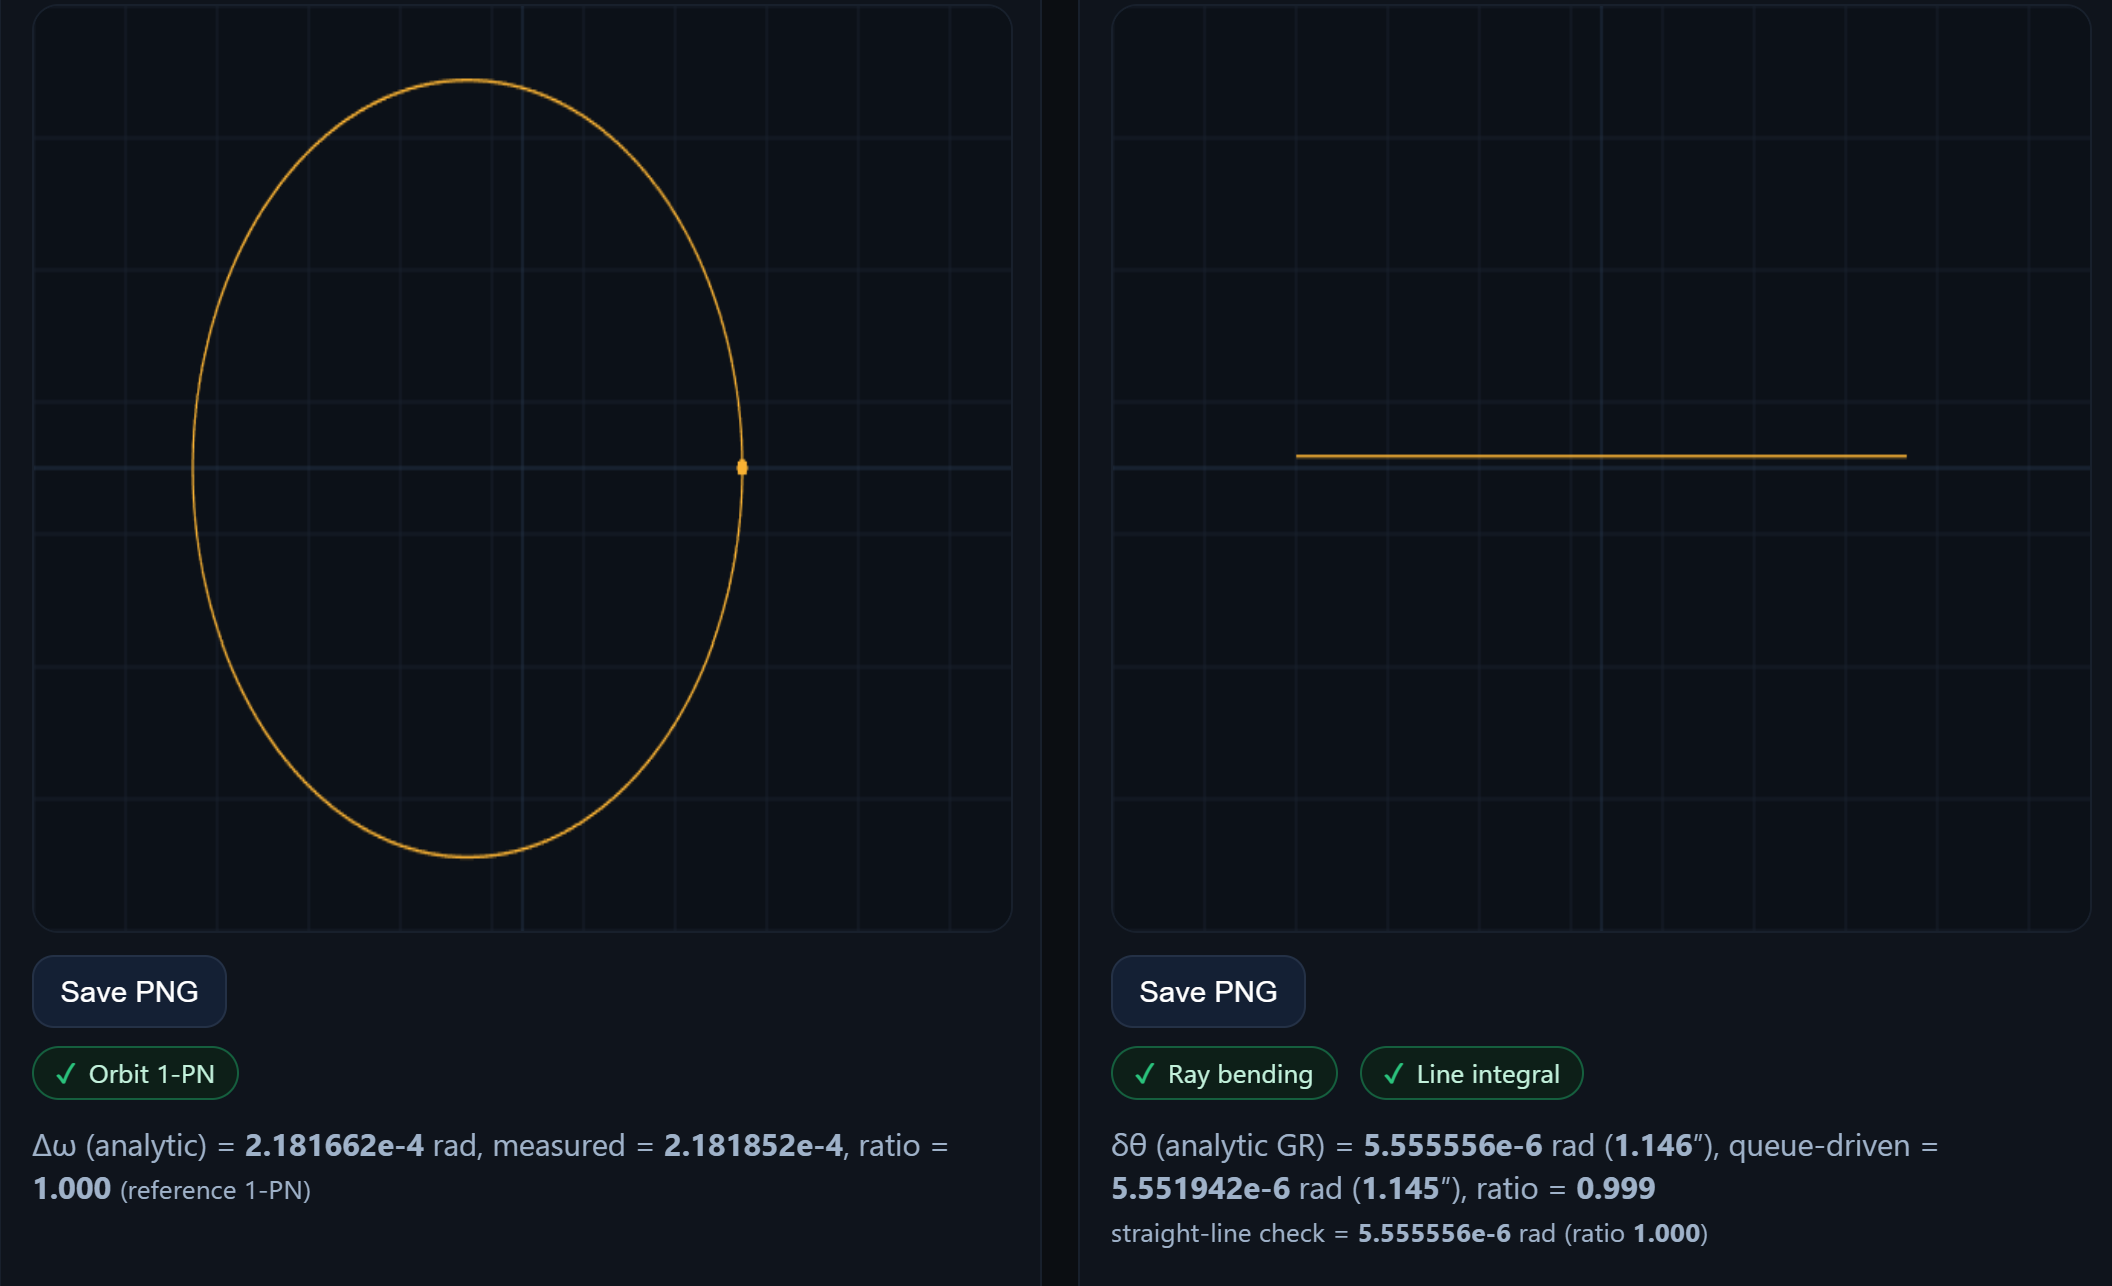The image size is (2112, 1286).
Task: Click the left end of the bent ray
Action: coord(1299,457)
